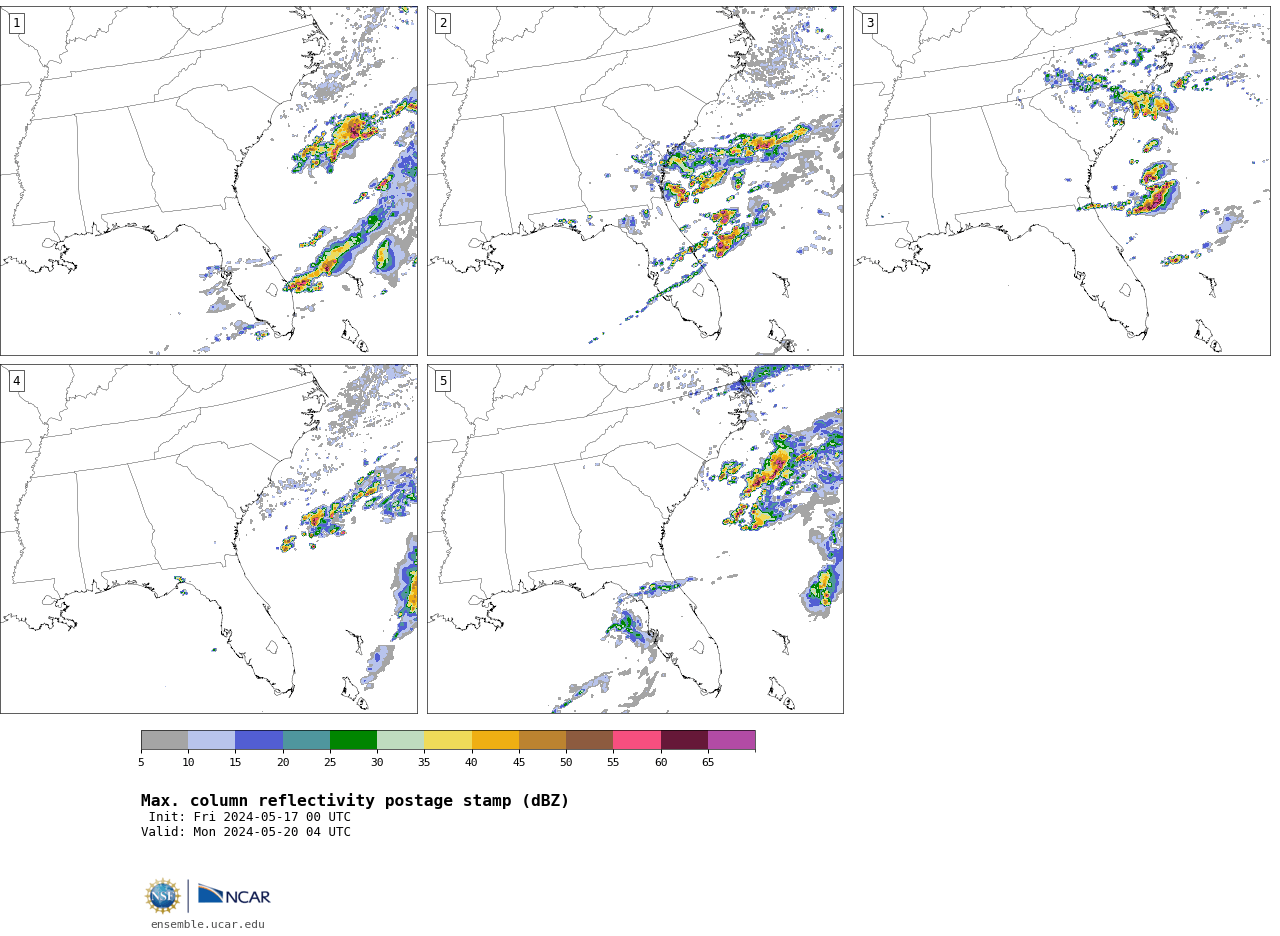This screenshot has height=936, width=1280.
Task: Click the number 2 panel label
Action: click(x=443, y=23)
